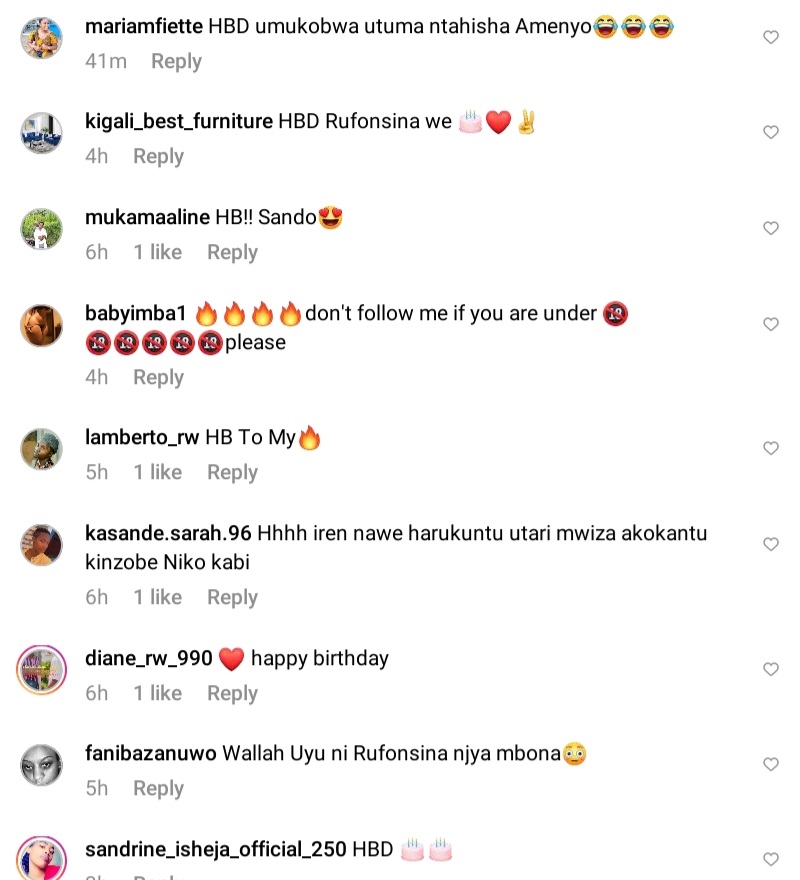Like diane_rw_990's happy birthday comment
The width and height of the screenshot is (800, 880).
[771, 668]
